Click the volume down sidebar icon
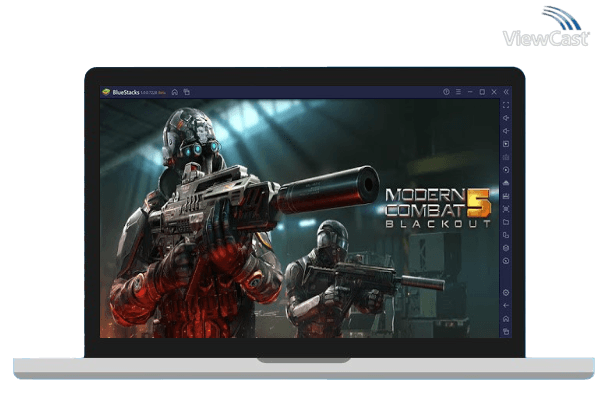Image resolution: width=602 pixels, height=414 pixels. coord(506,131)
